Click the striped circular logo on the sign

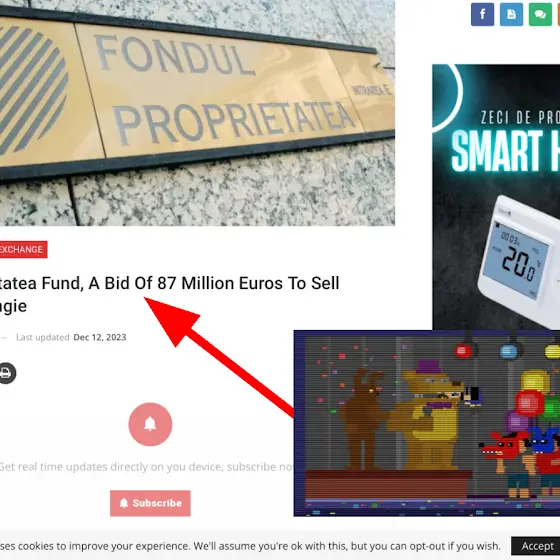(32, 91)
